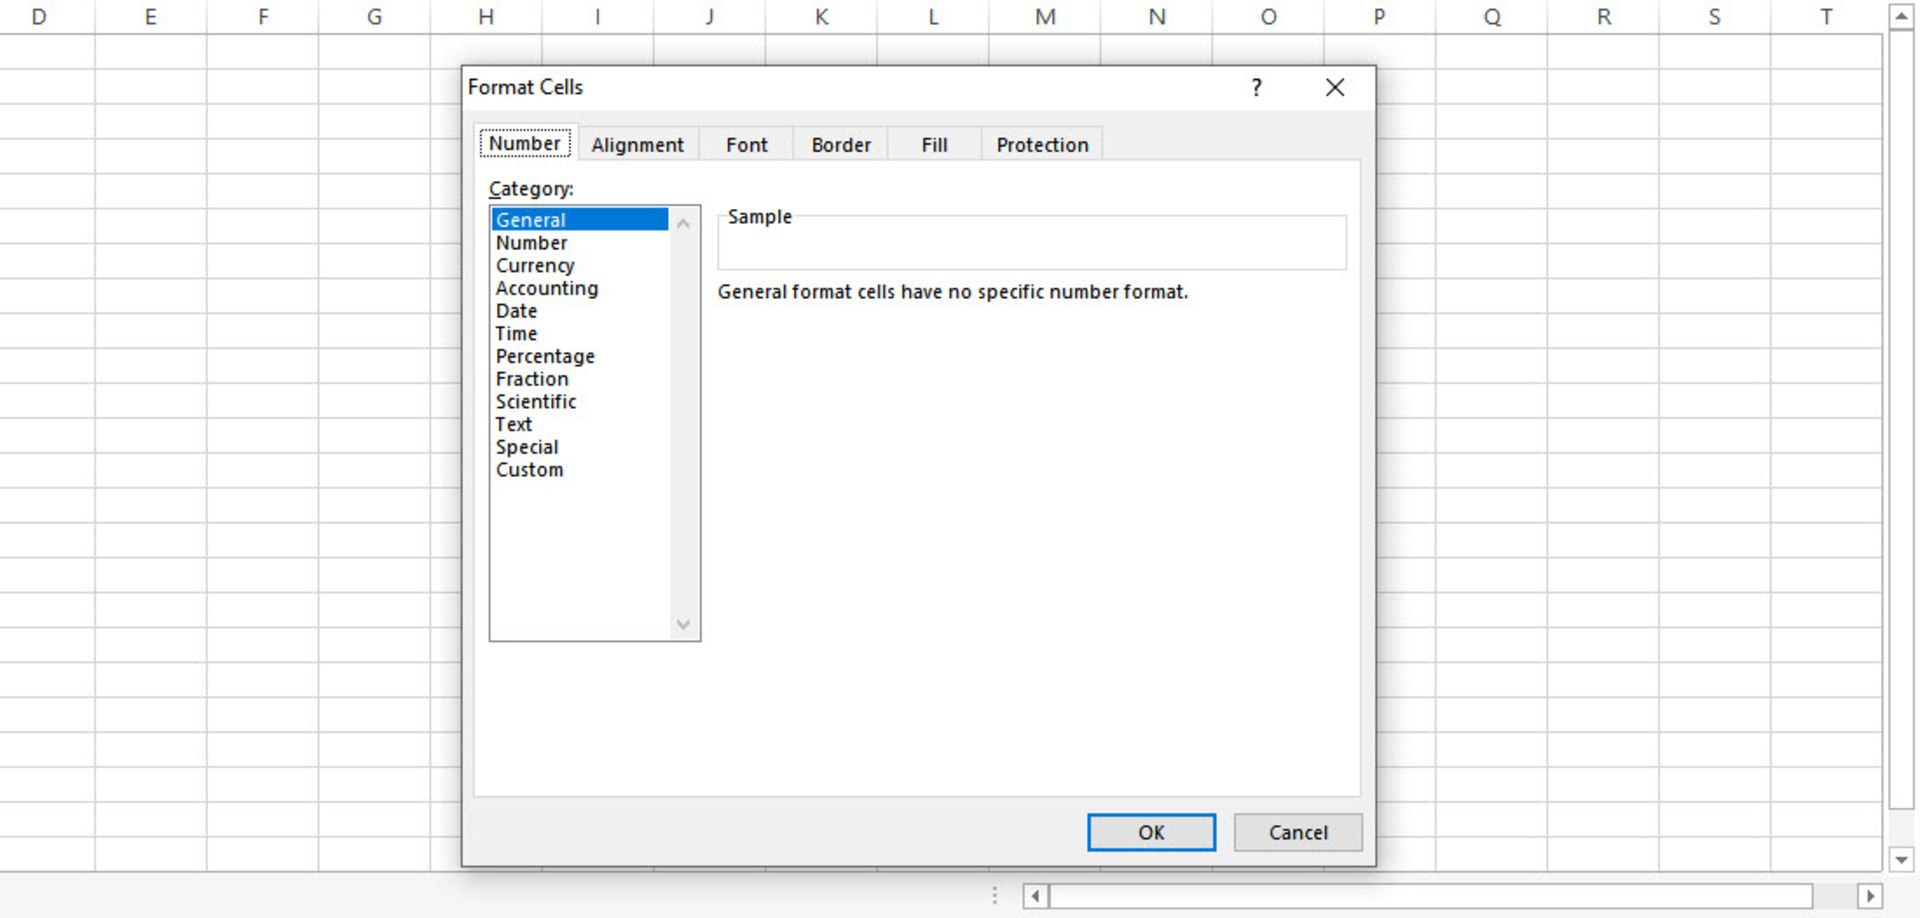Screen dimensions: 1920x918
Task: Click the sheet horizontal scrollbar track
Action: pyautogui.click(x=1430, y=896)
